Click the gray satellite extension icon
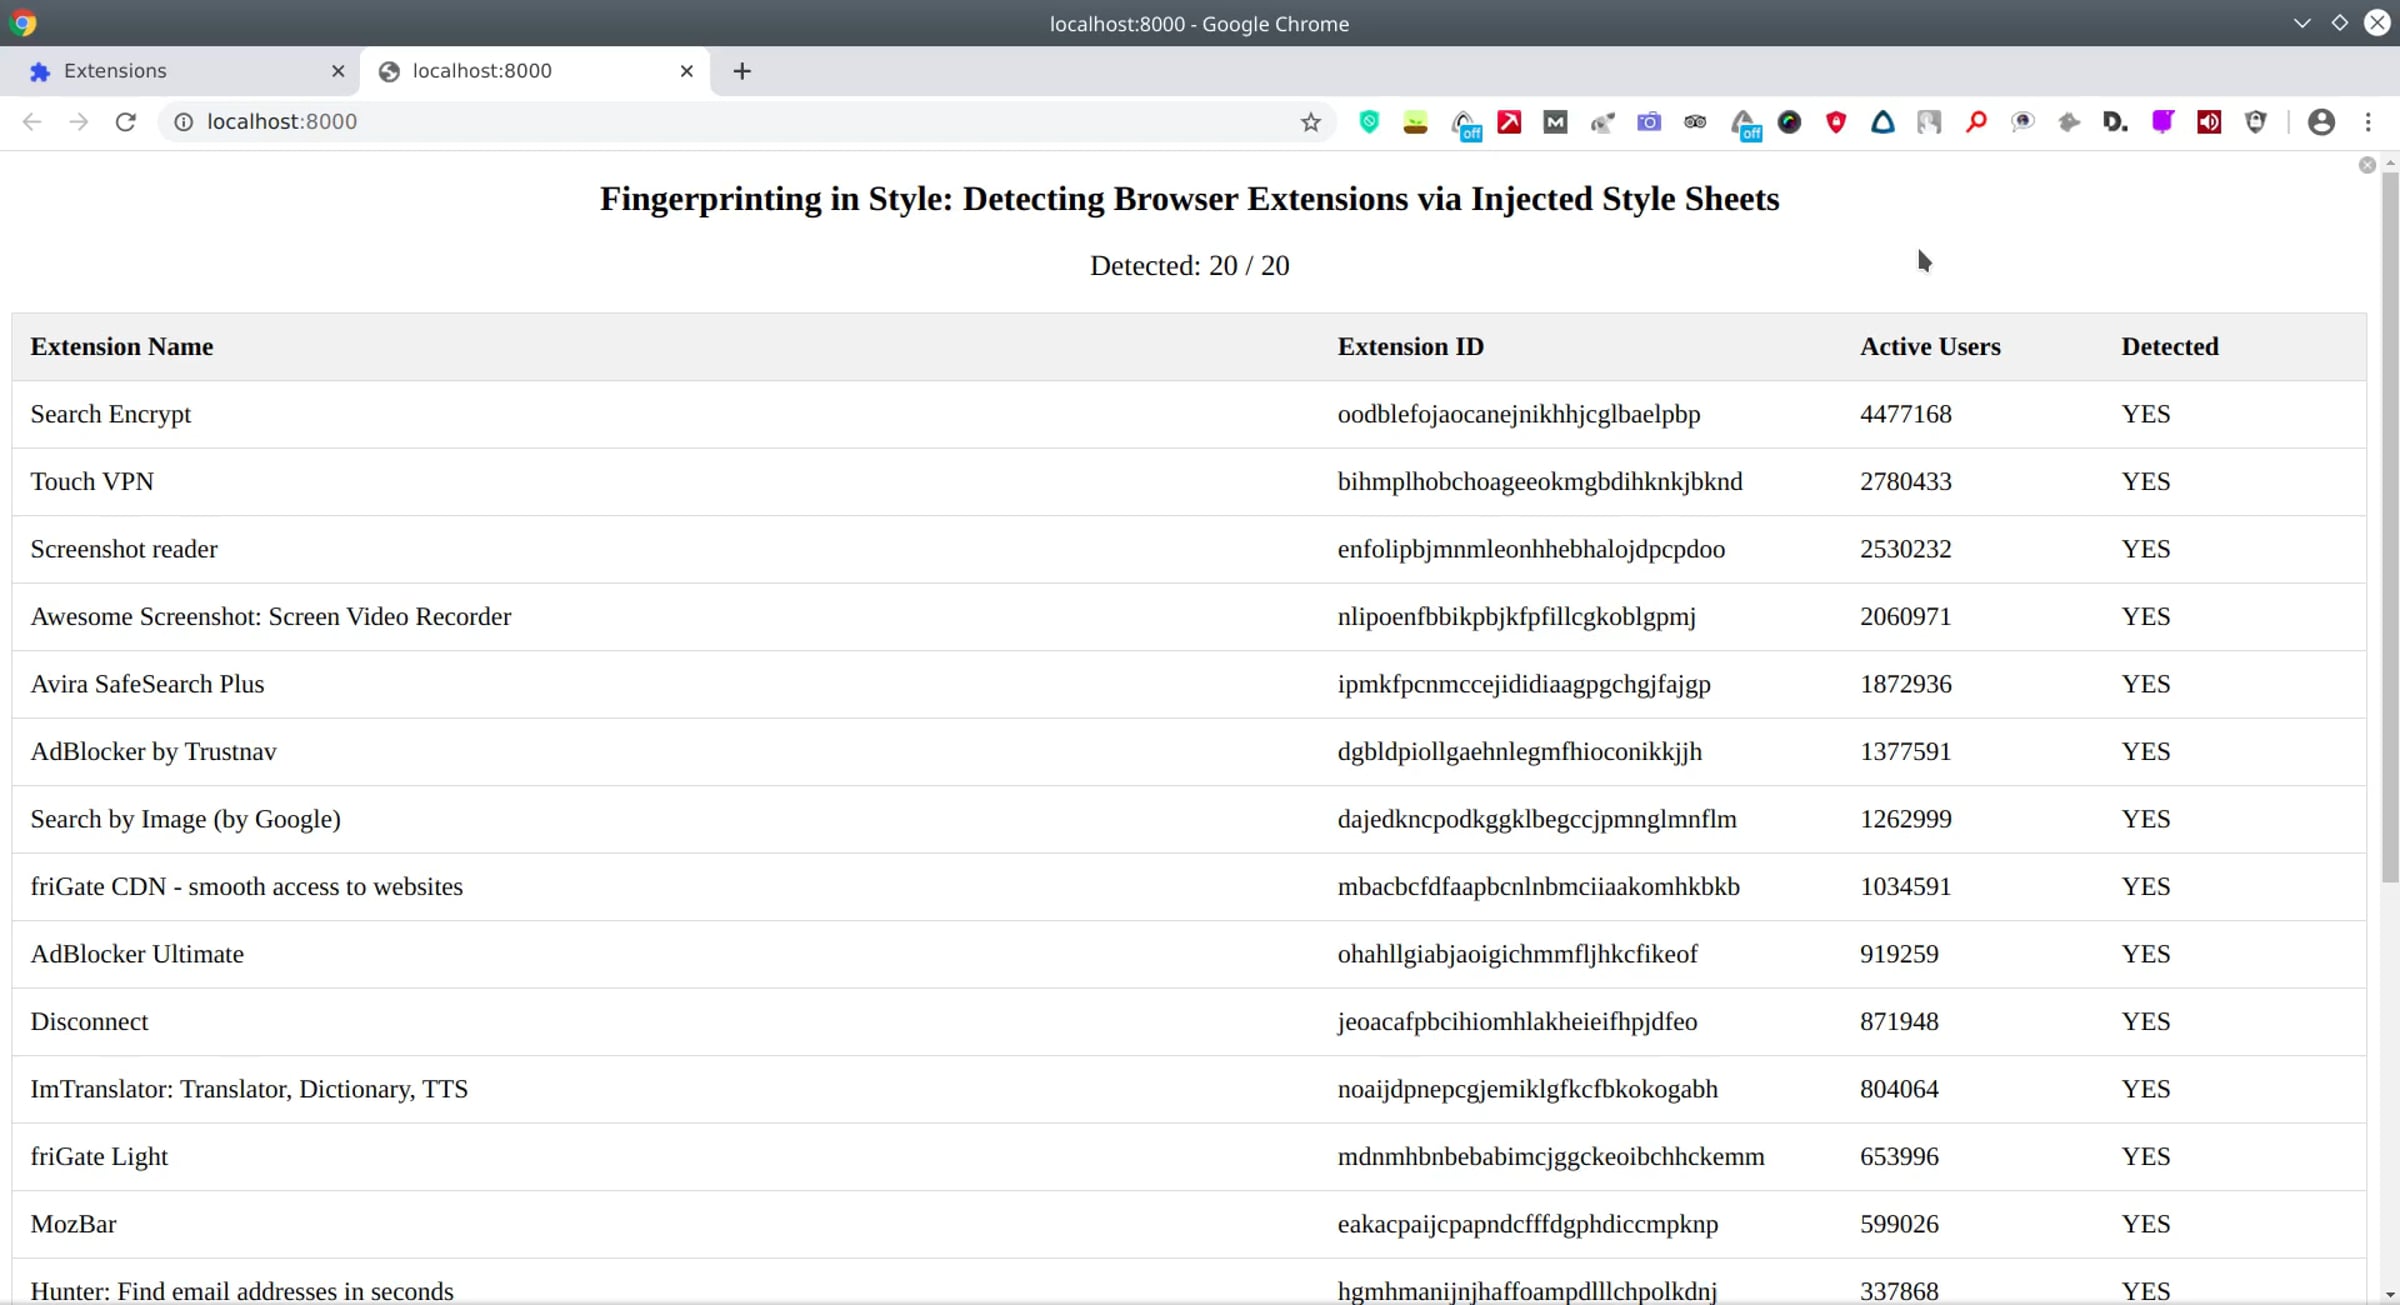2400x1305 pixels. pyautogui.click(x=1602, y=122)
